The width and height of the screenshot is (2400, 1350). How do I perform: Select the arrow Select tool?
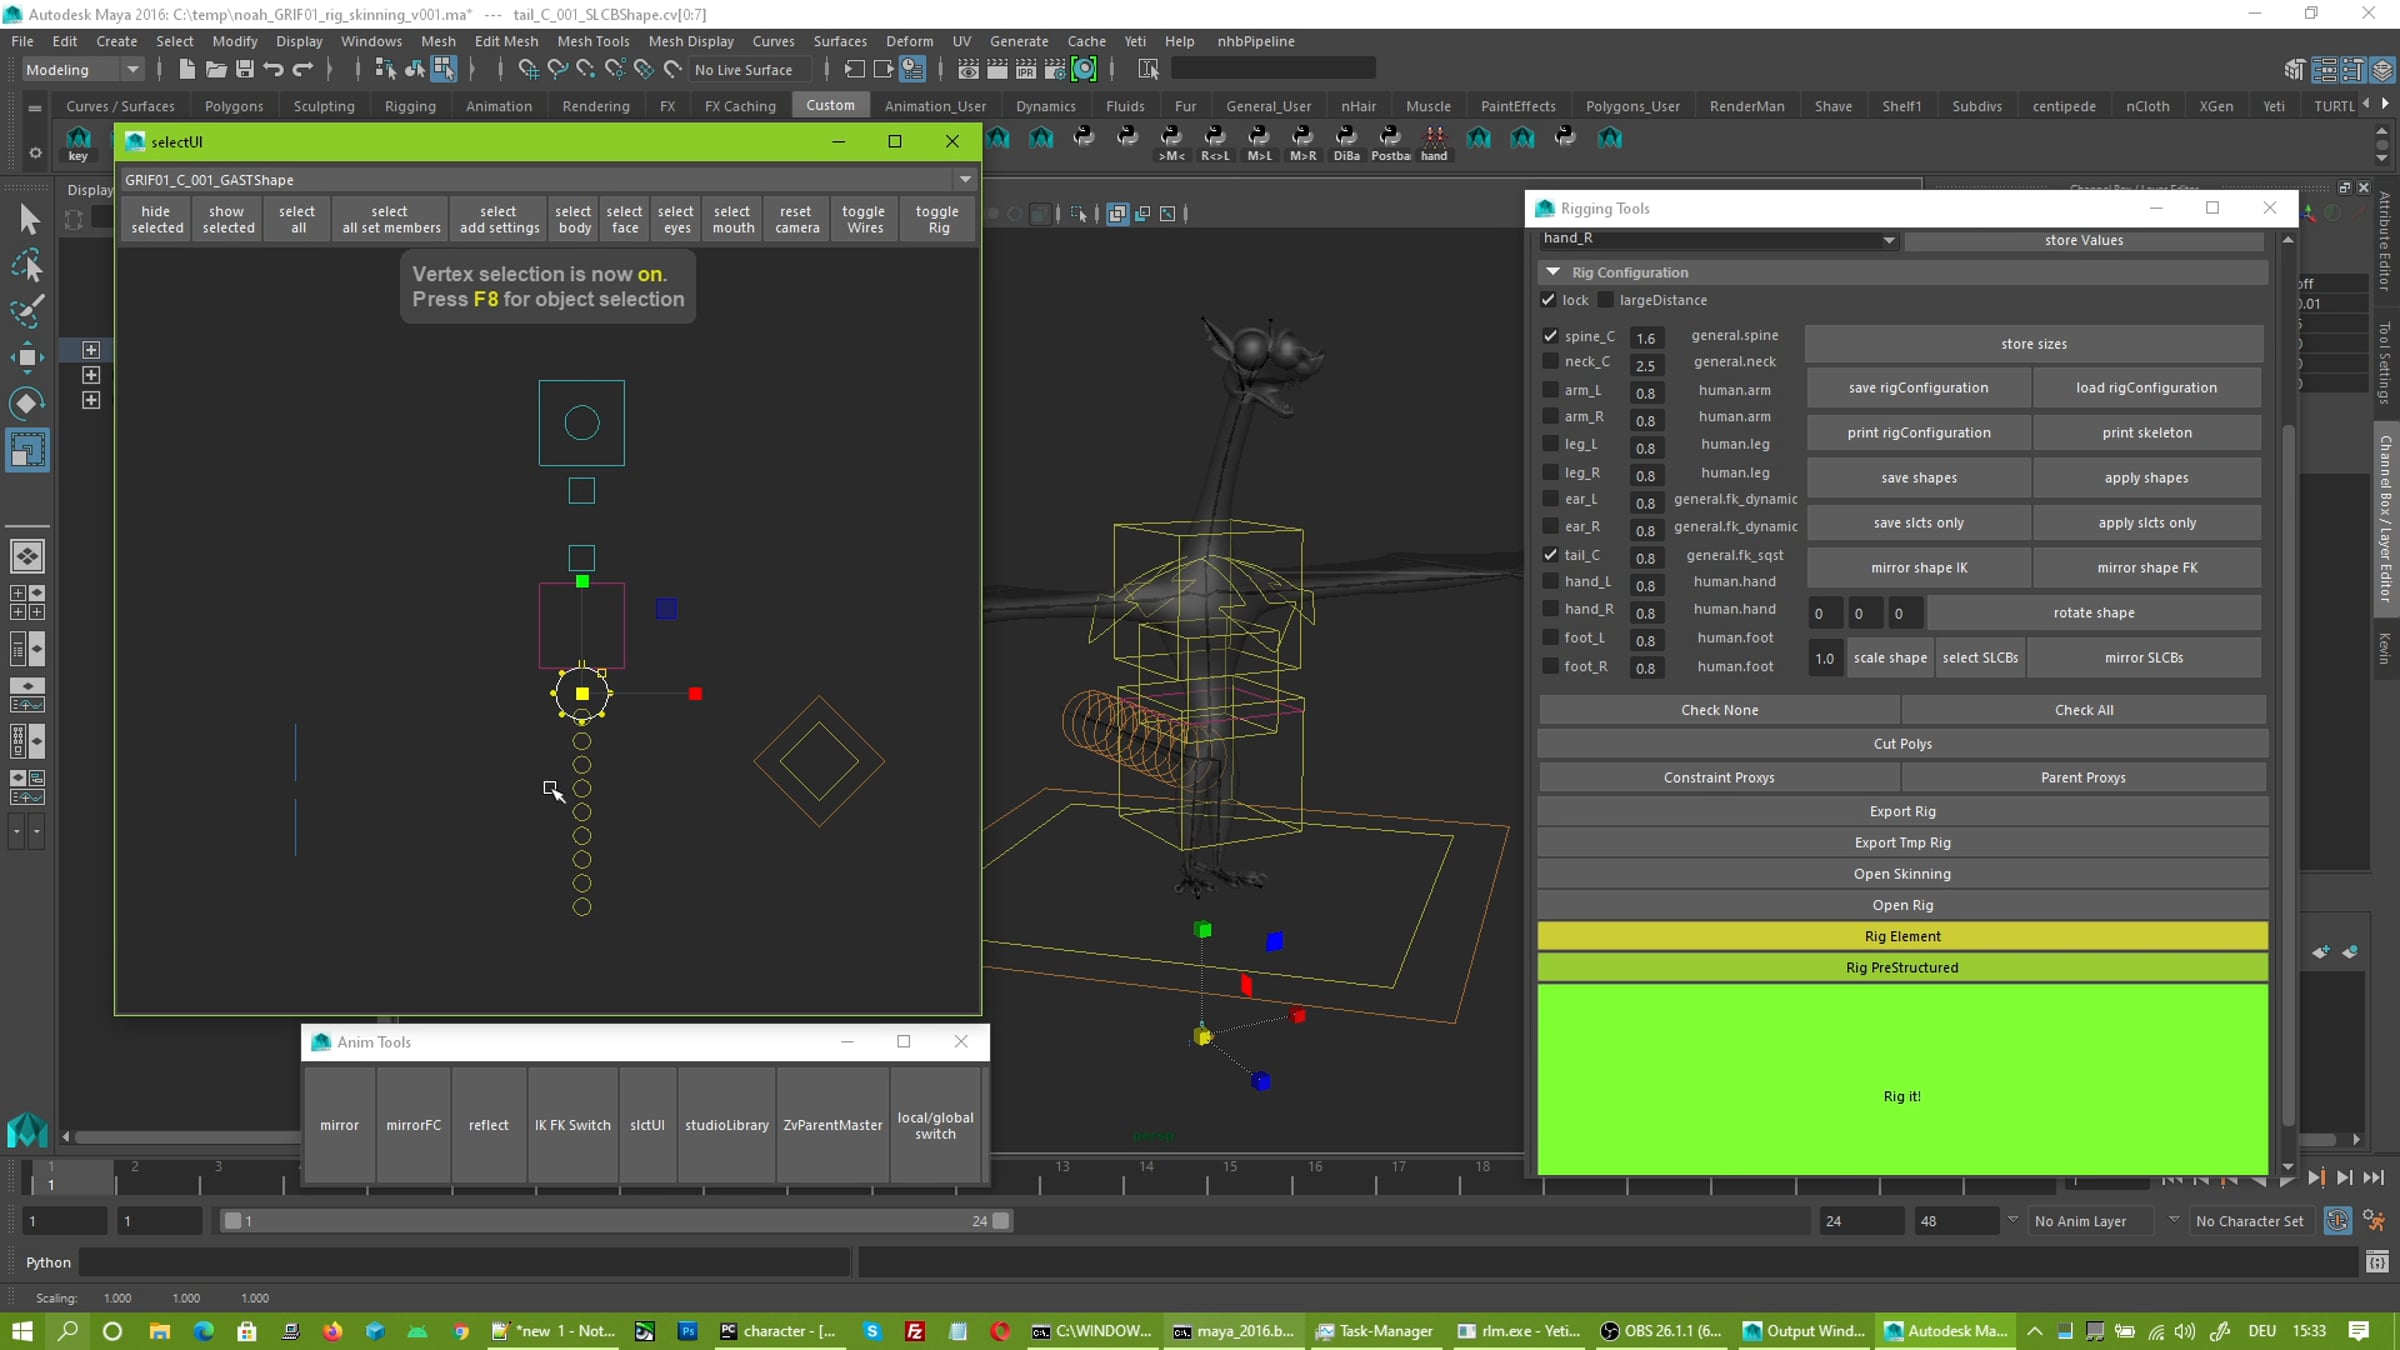pyautogui.click(x=28, y=219)
